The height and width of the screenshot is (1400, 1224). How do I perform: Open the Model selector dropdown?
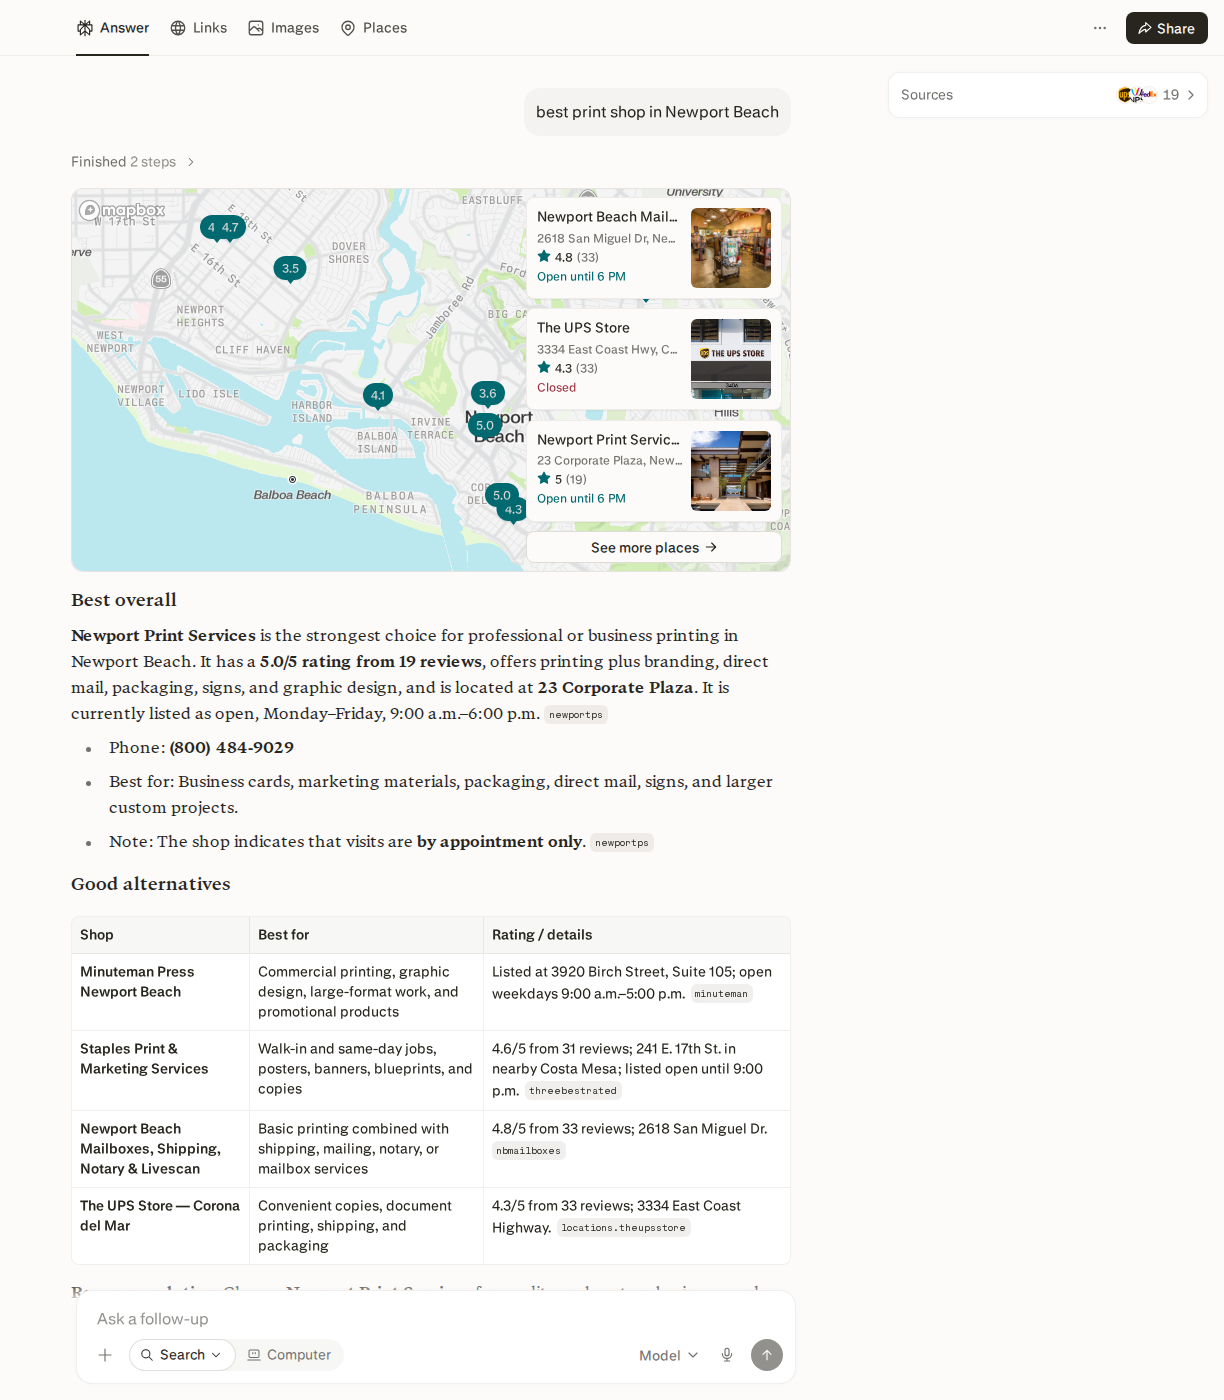669,1355
